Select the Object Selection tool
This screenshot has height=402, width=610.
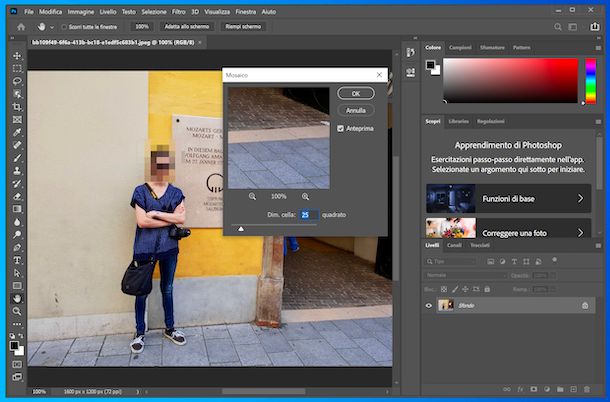click(x=17, y=94)
